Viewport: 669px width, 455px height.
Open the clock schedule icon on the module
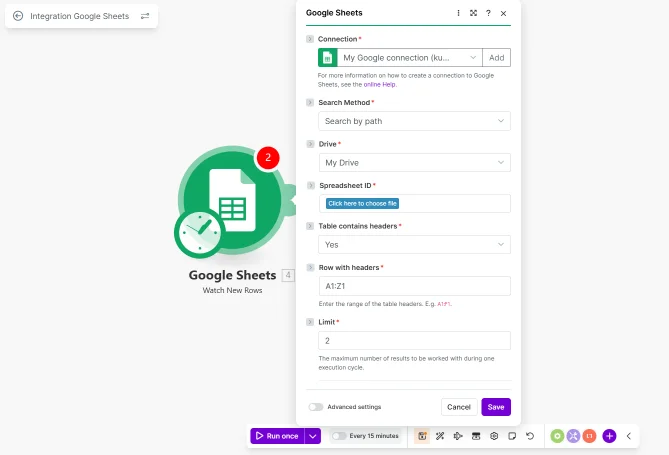[x=199, y=233]
